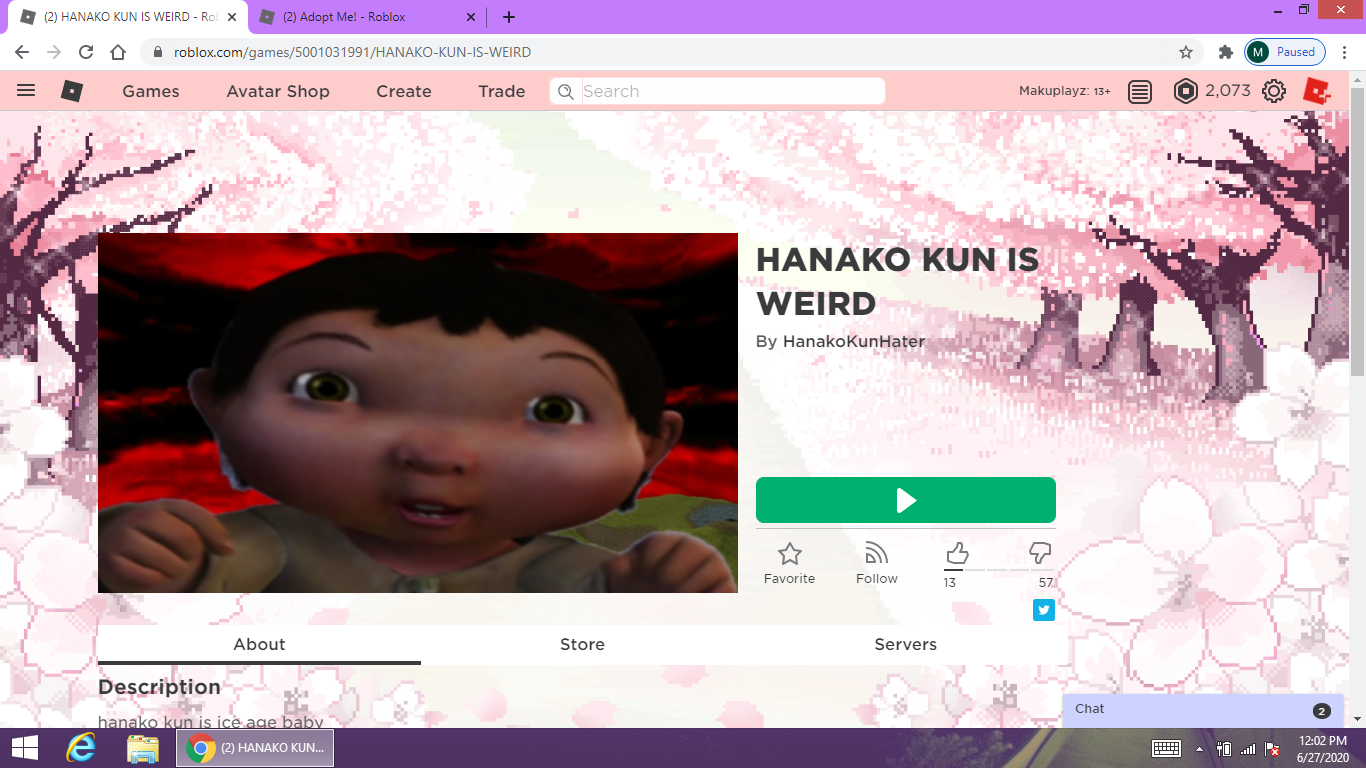Visit creator HanakoKunHater's profile
This screenshot has width=1366, height=768.
point(854,342)
